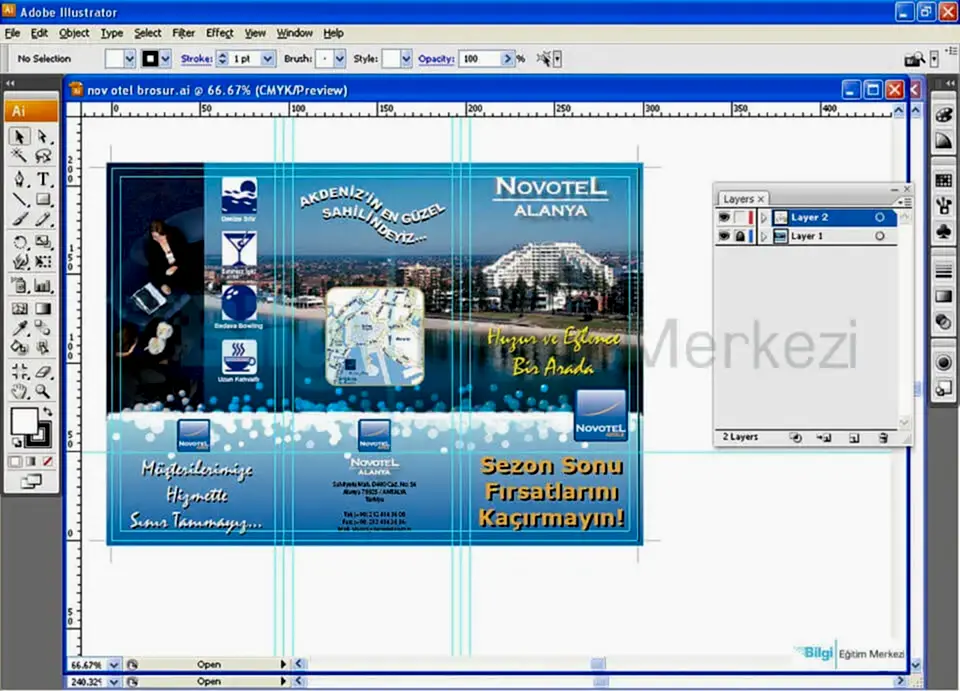Open the stroke weight dropdown
The image size is (960, 691).
pos(267,59)
